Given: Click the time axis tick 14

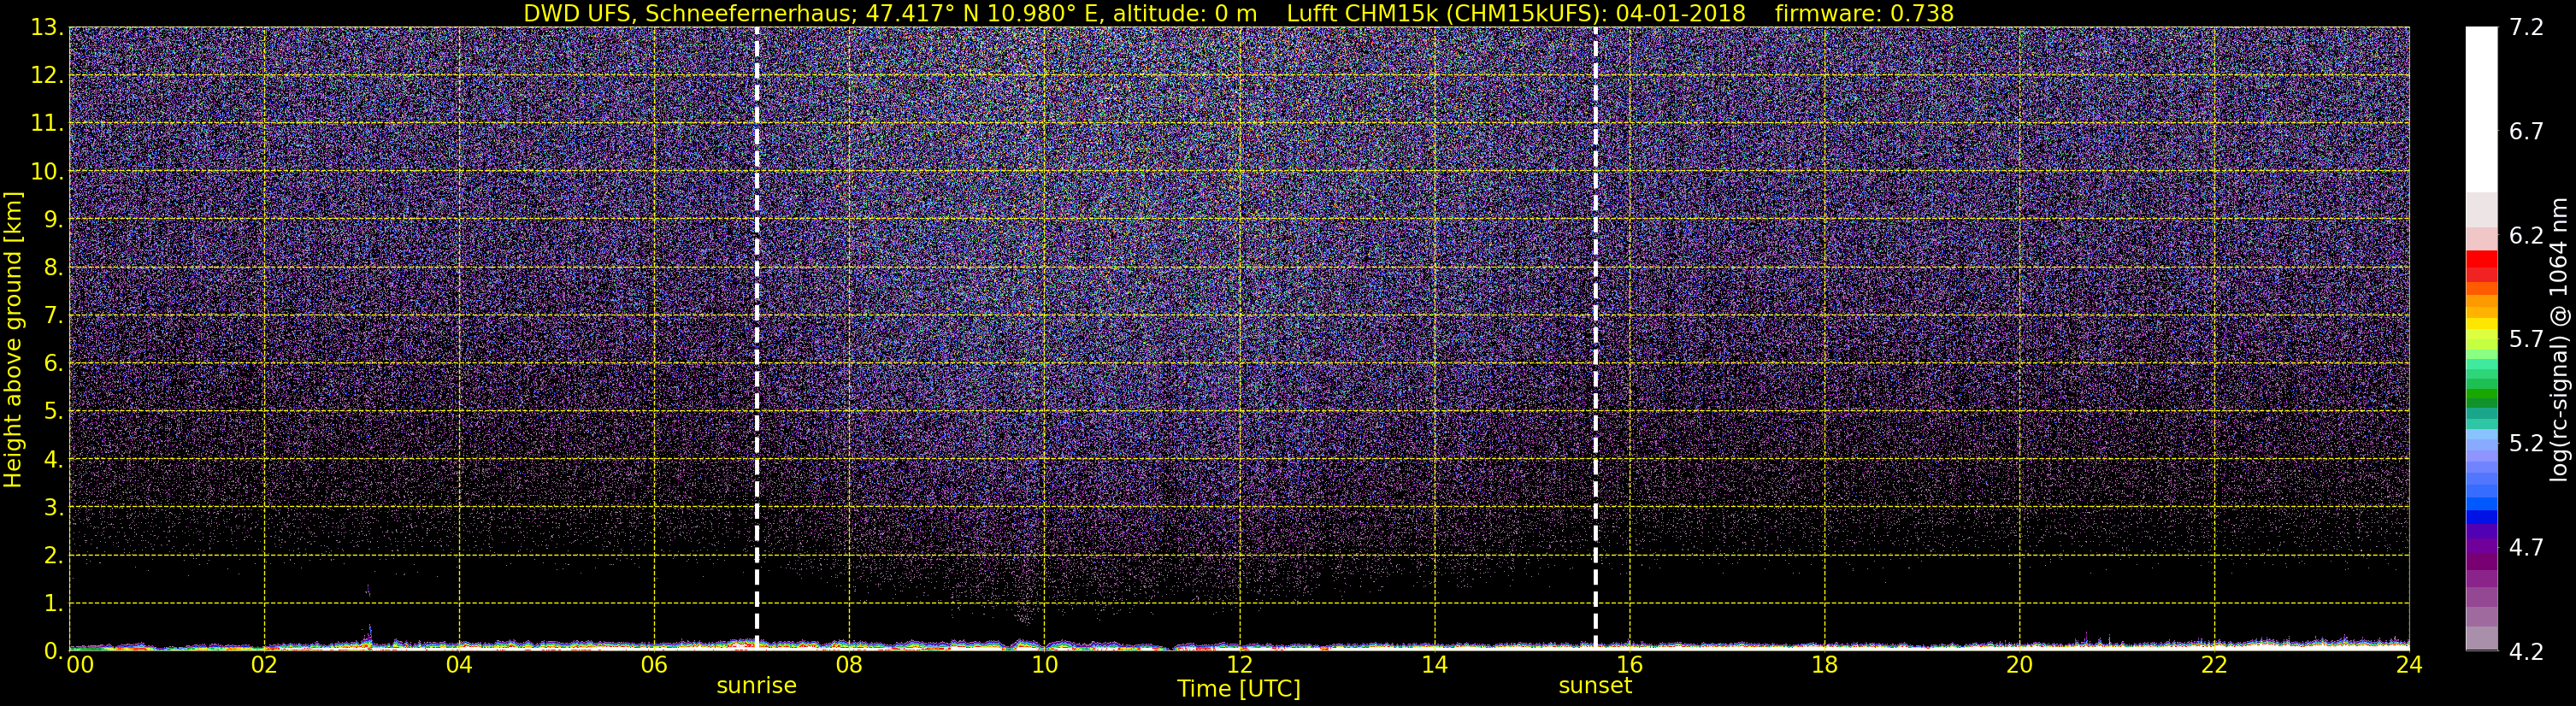Looking at the screenshot, I should 1434,666.
